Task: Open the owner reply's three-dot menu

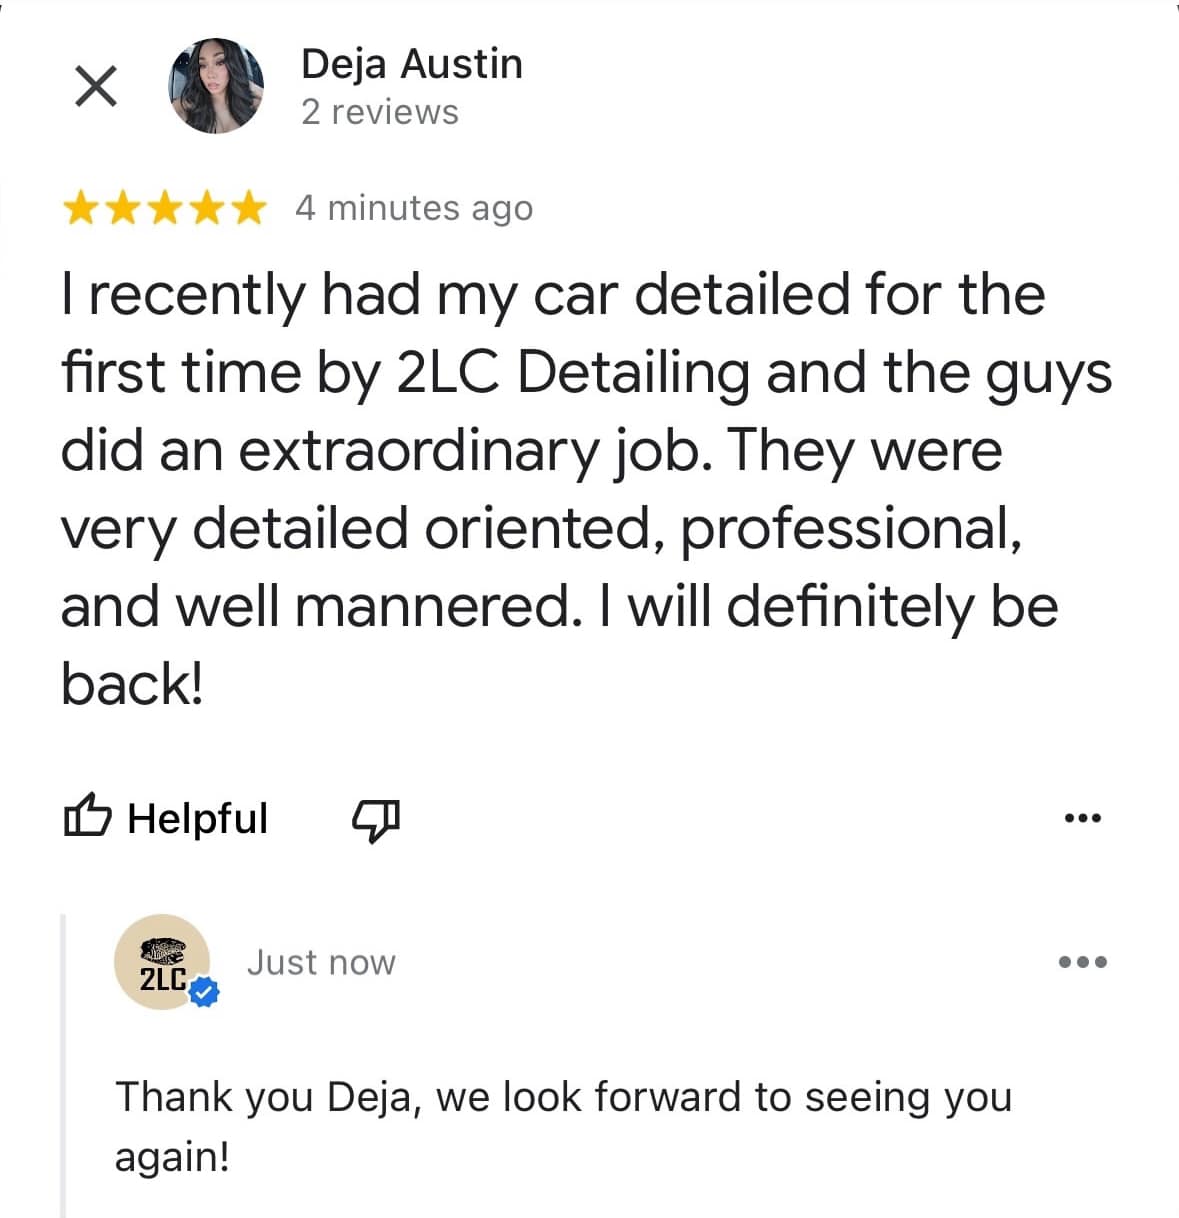Action: [1082, 962]
